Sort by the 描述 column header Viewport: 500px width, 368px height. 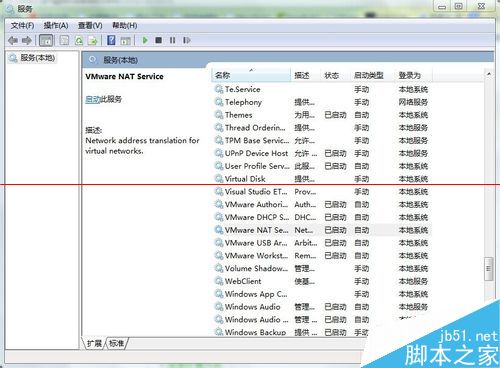(306, 75)
